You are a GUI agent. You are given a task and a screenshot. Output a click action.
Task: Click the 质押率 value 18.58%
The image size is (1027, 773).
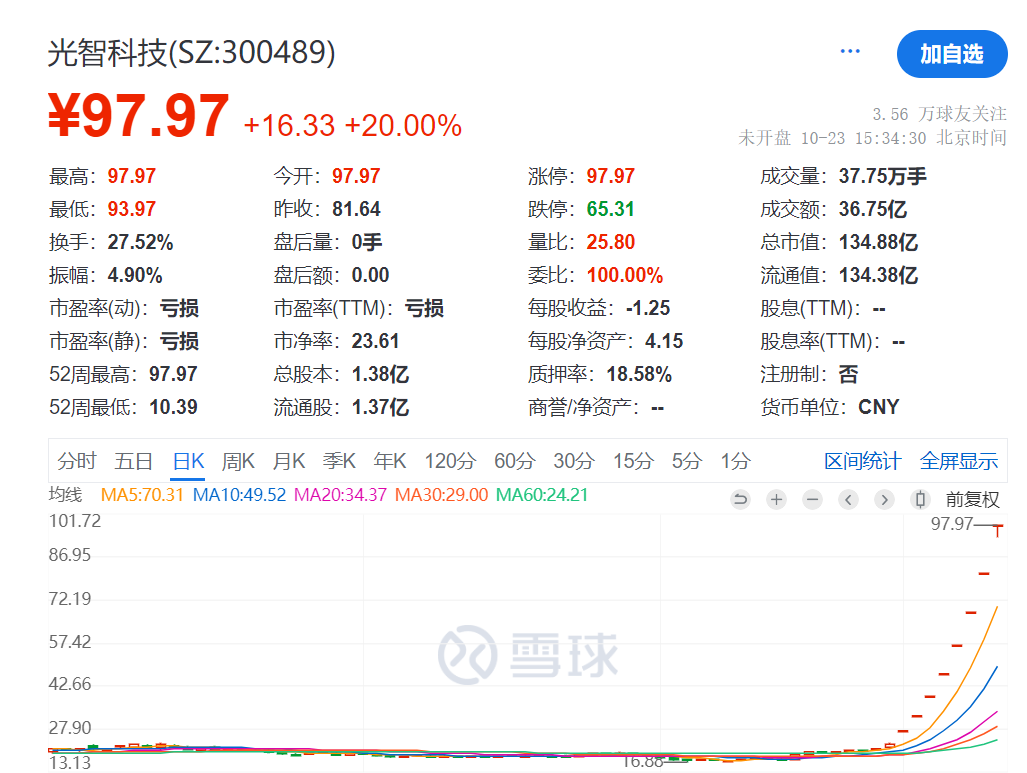639,374
